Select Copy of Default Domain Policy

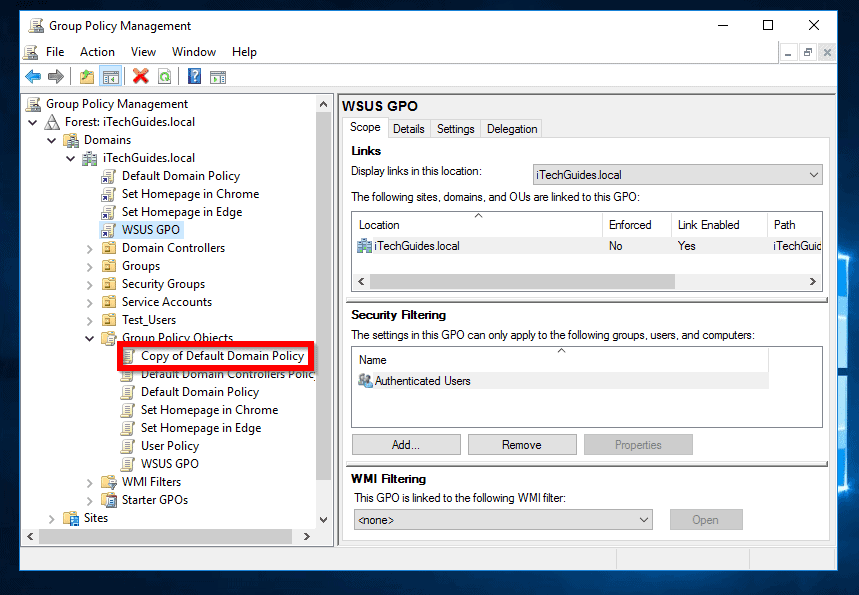(222, 356)
